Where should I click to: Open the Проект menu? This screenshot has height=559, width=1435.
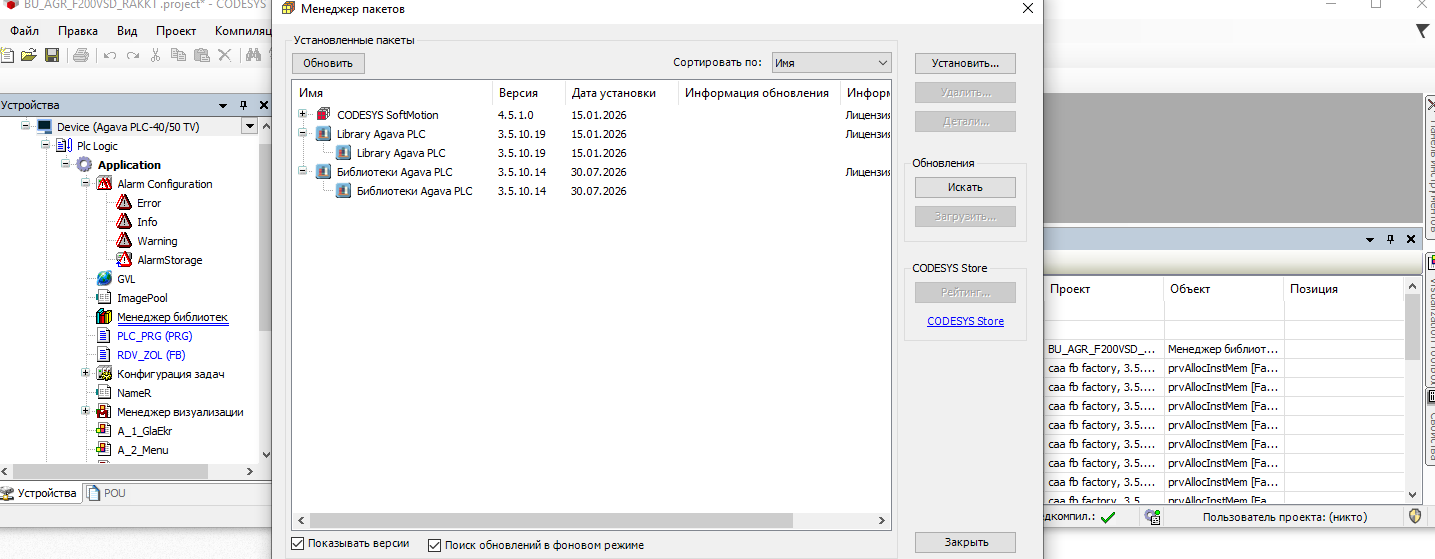coord(176,31)
